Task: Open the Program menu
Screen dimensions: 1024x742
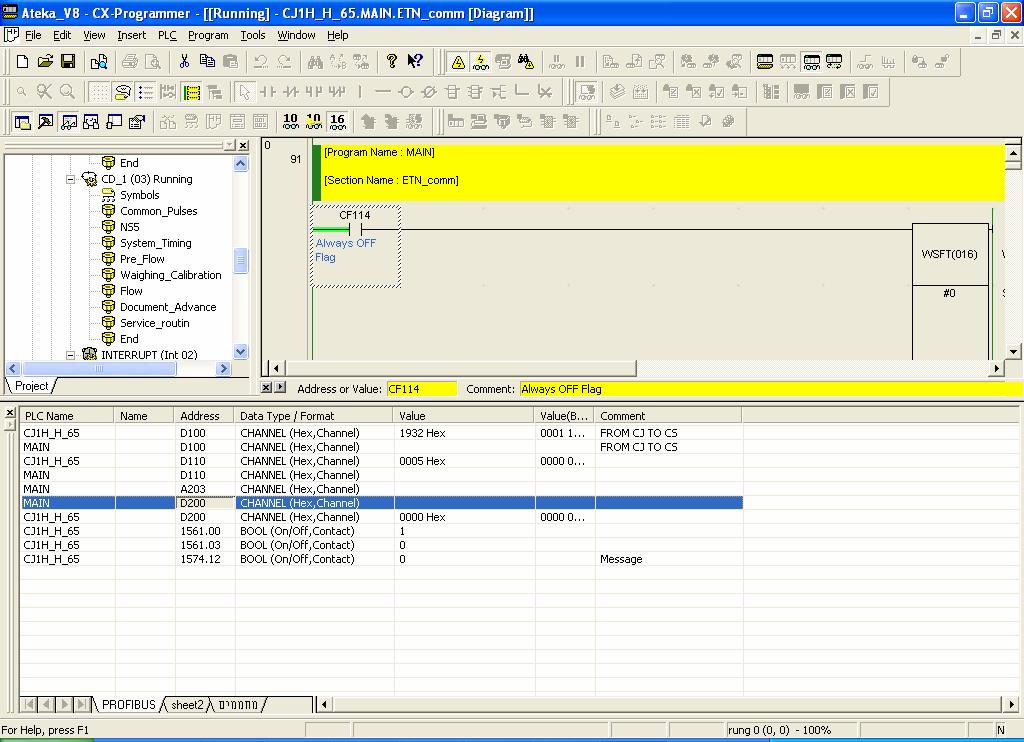Action: [x=208, y=35]
